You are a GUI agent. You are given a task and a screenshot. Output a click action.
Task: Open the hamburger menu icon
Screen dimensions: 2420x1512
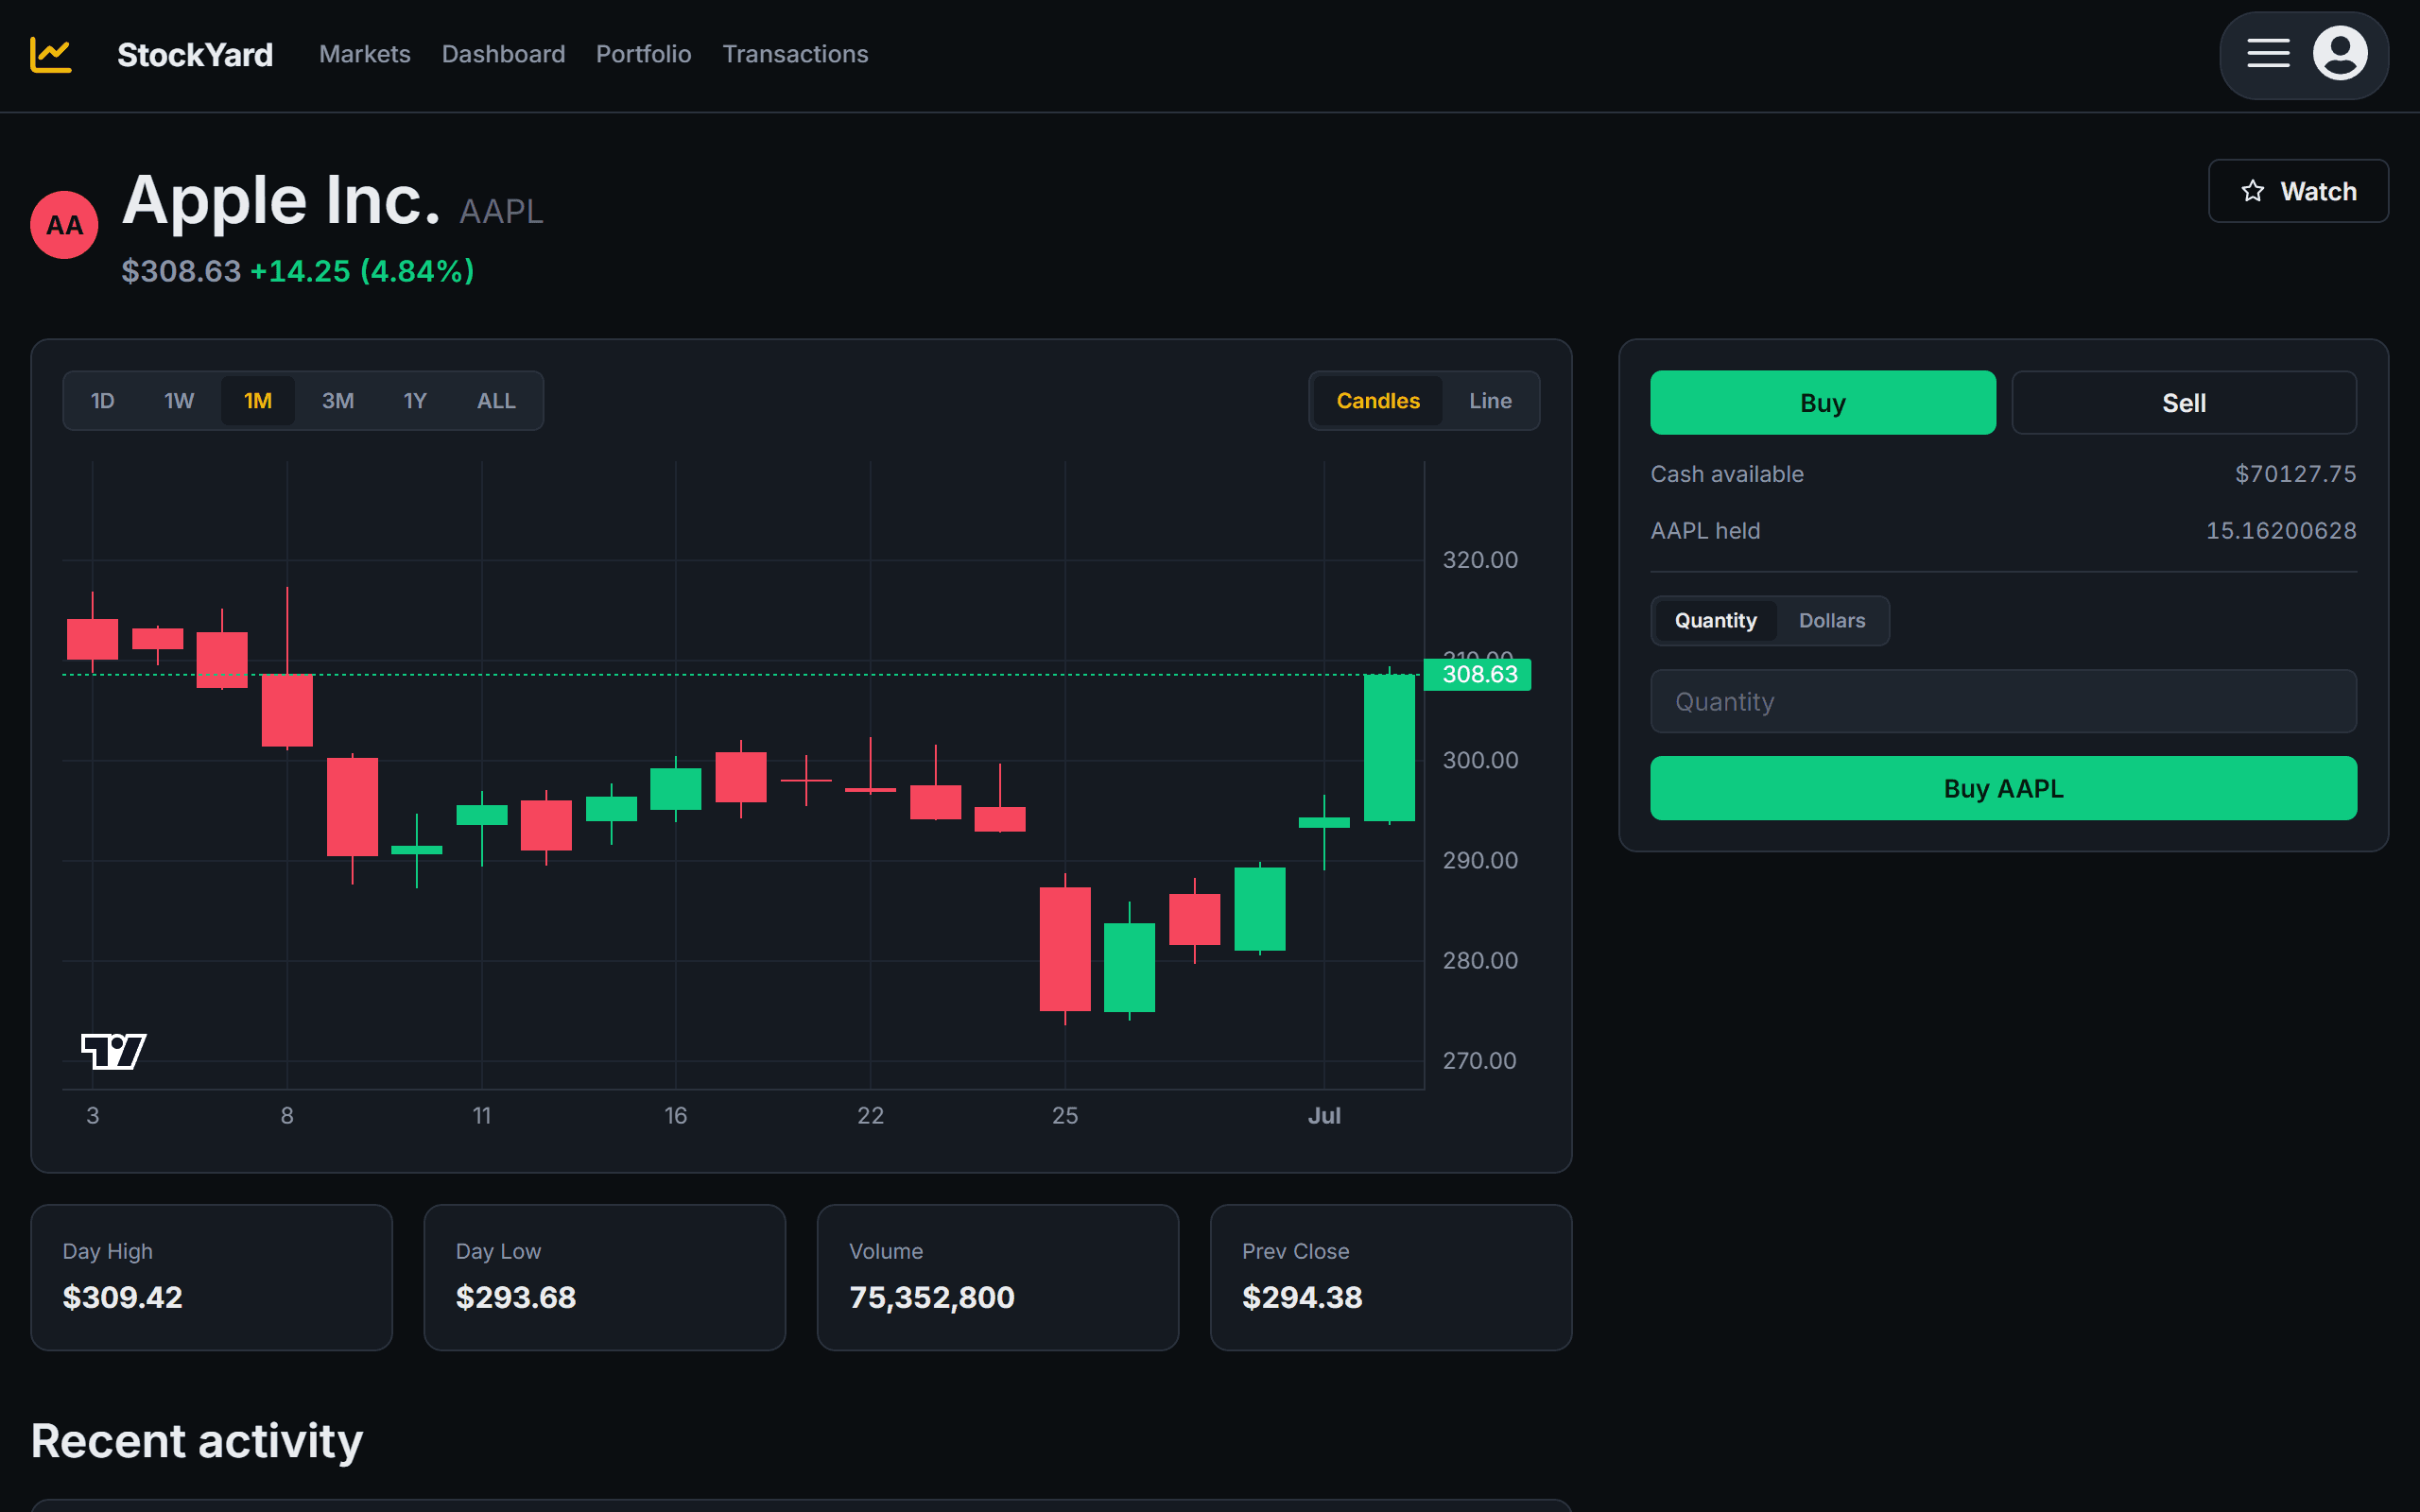(x=2268, y=54)
